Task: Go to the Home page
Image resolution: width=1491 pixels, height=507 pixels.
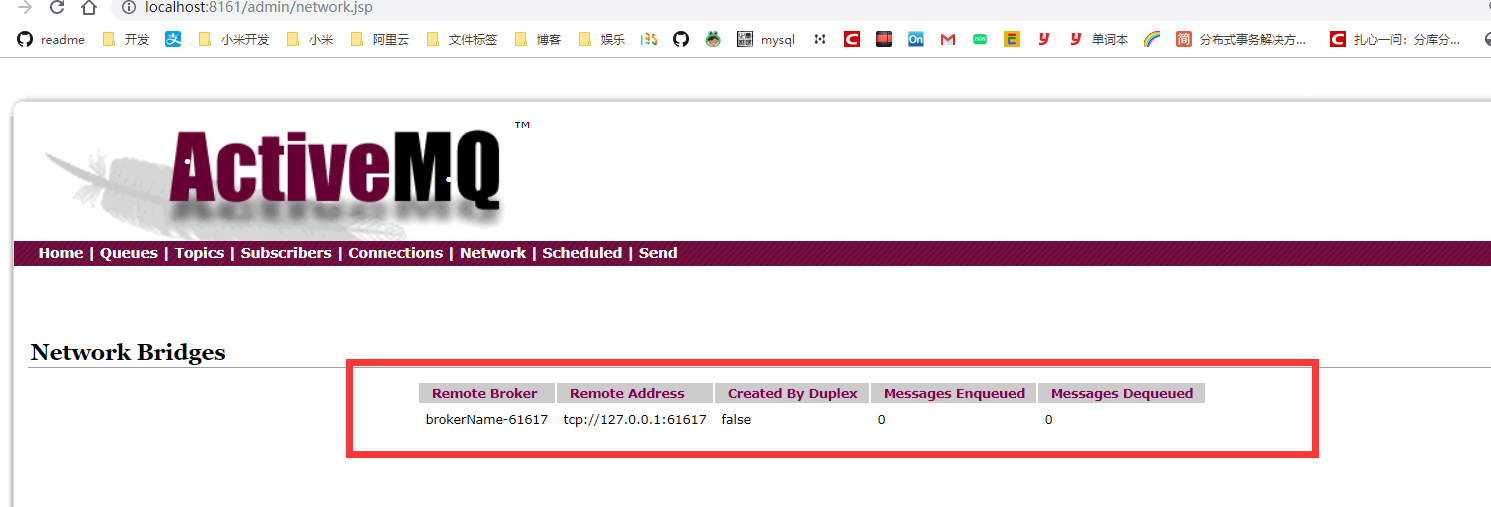Action: 61,253
